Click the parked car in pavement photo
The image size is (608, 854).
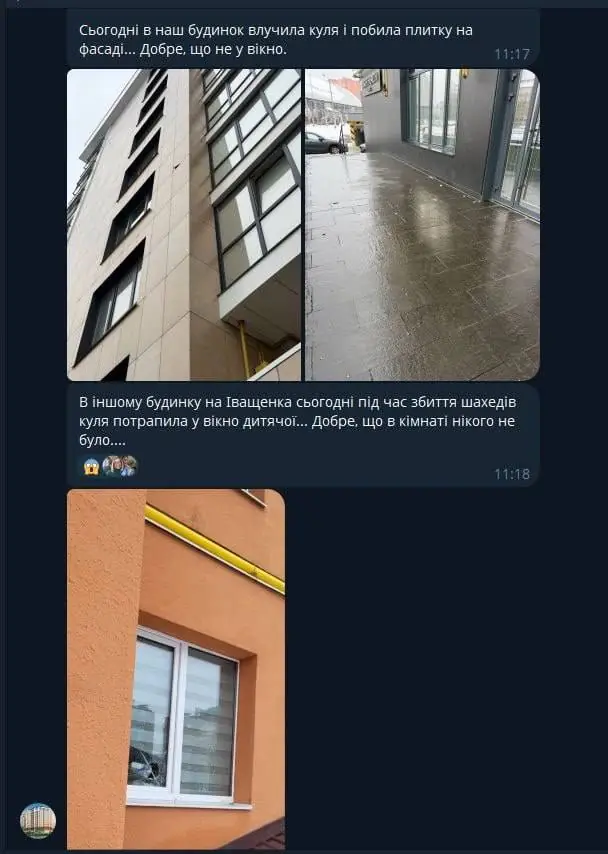coord(326,143)
